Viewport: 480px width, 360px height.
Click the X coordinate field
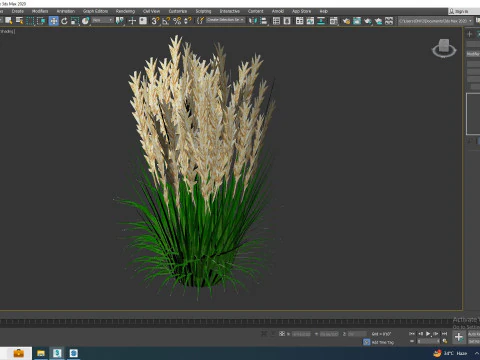[301, 334]
